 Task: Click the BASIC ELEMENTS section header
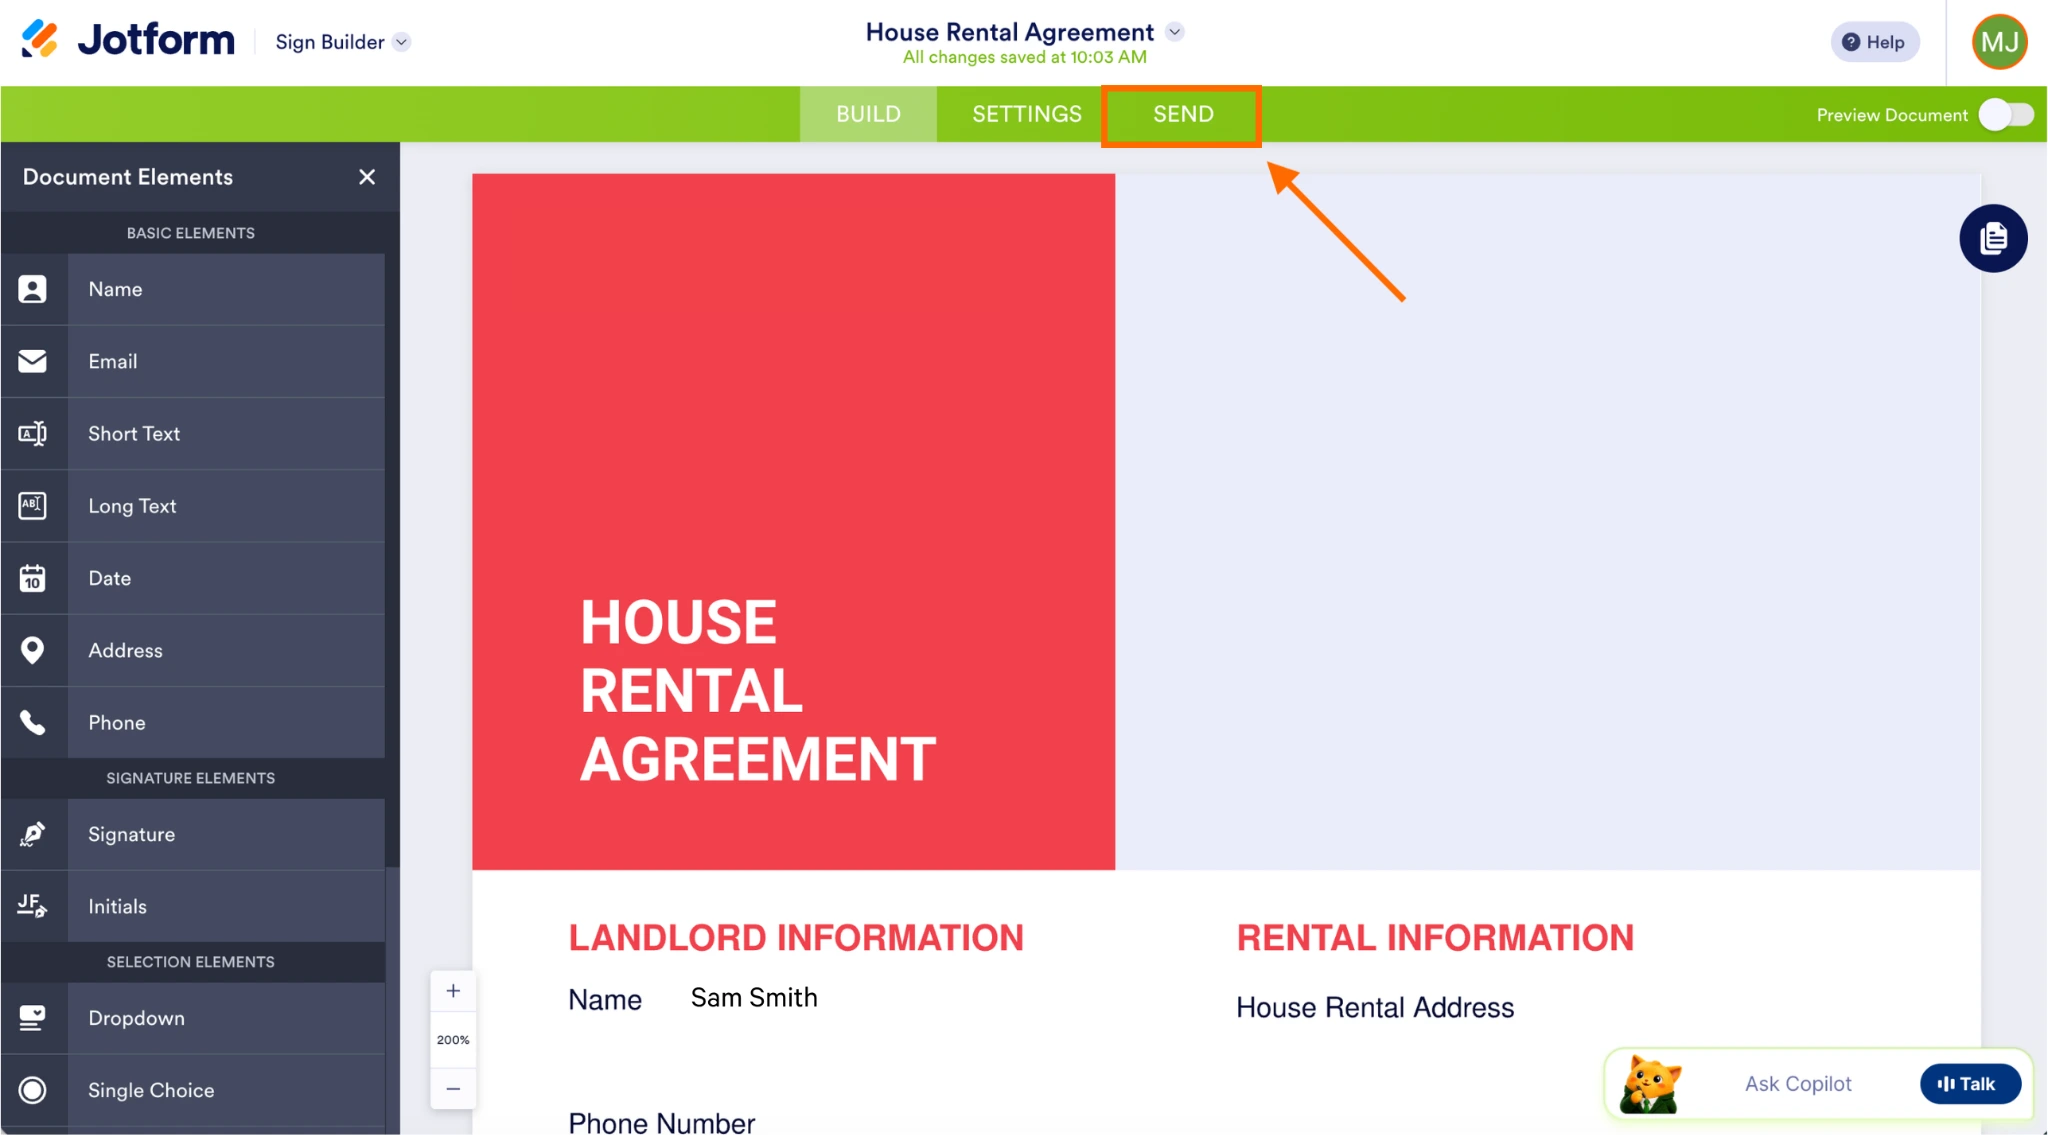[x=191, y=233]
